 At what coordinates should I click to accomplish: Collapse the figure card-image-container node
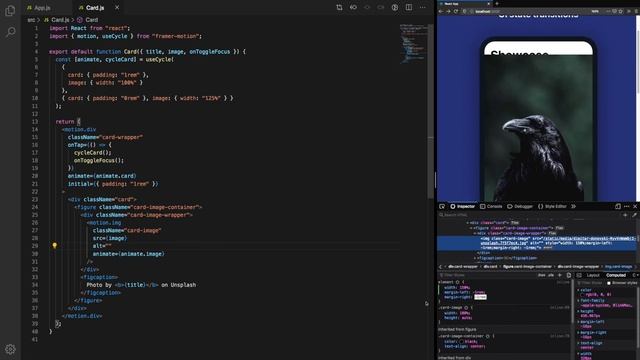click(471, 228)
